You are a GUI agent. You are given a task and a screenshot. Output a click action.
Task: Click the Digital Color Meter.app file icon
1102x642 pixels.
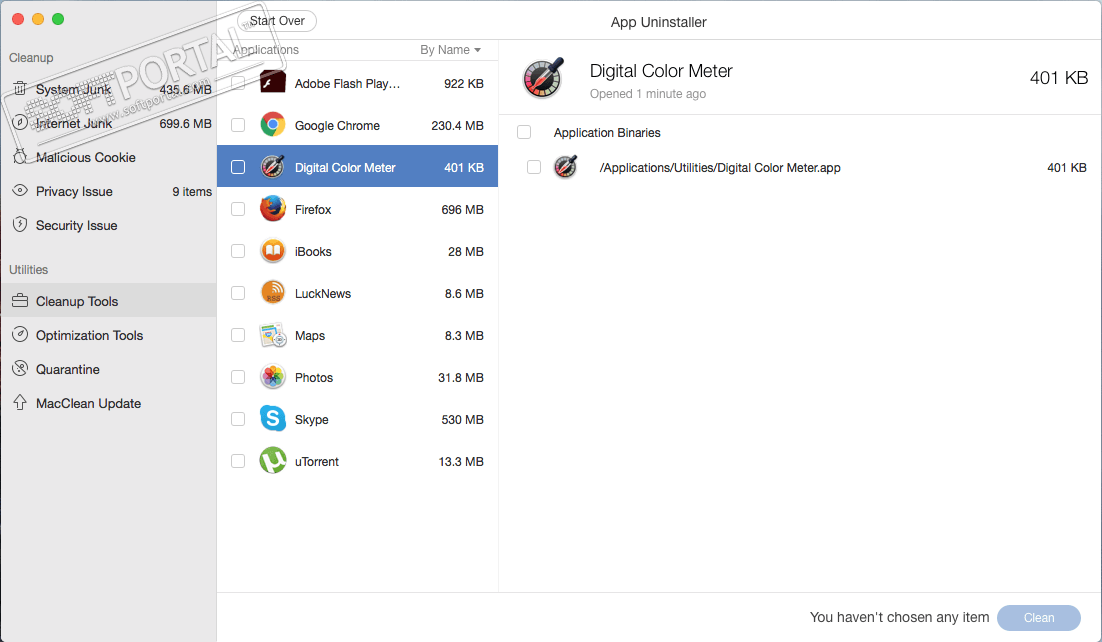point(566,167)
